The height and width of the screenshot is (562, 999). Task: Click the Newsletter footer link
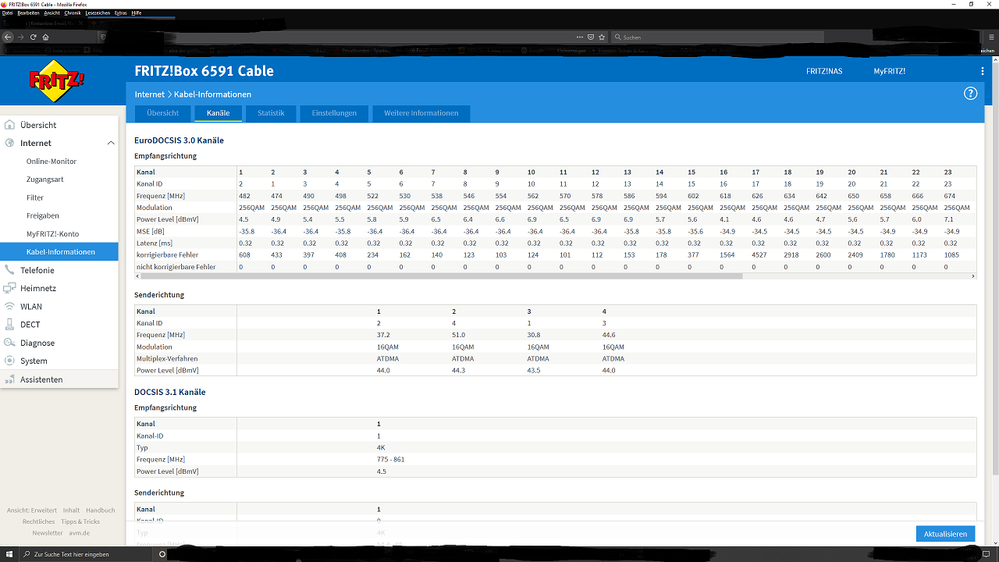(47, 533)
